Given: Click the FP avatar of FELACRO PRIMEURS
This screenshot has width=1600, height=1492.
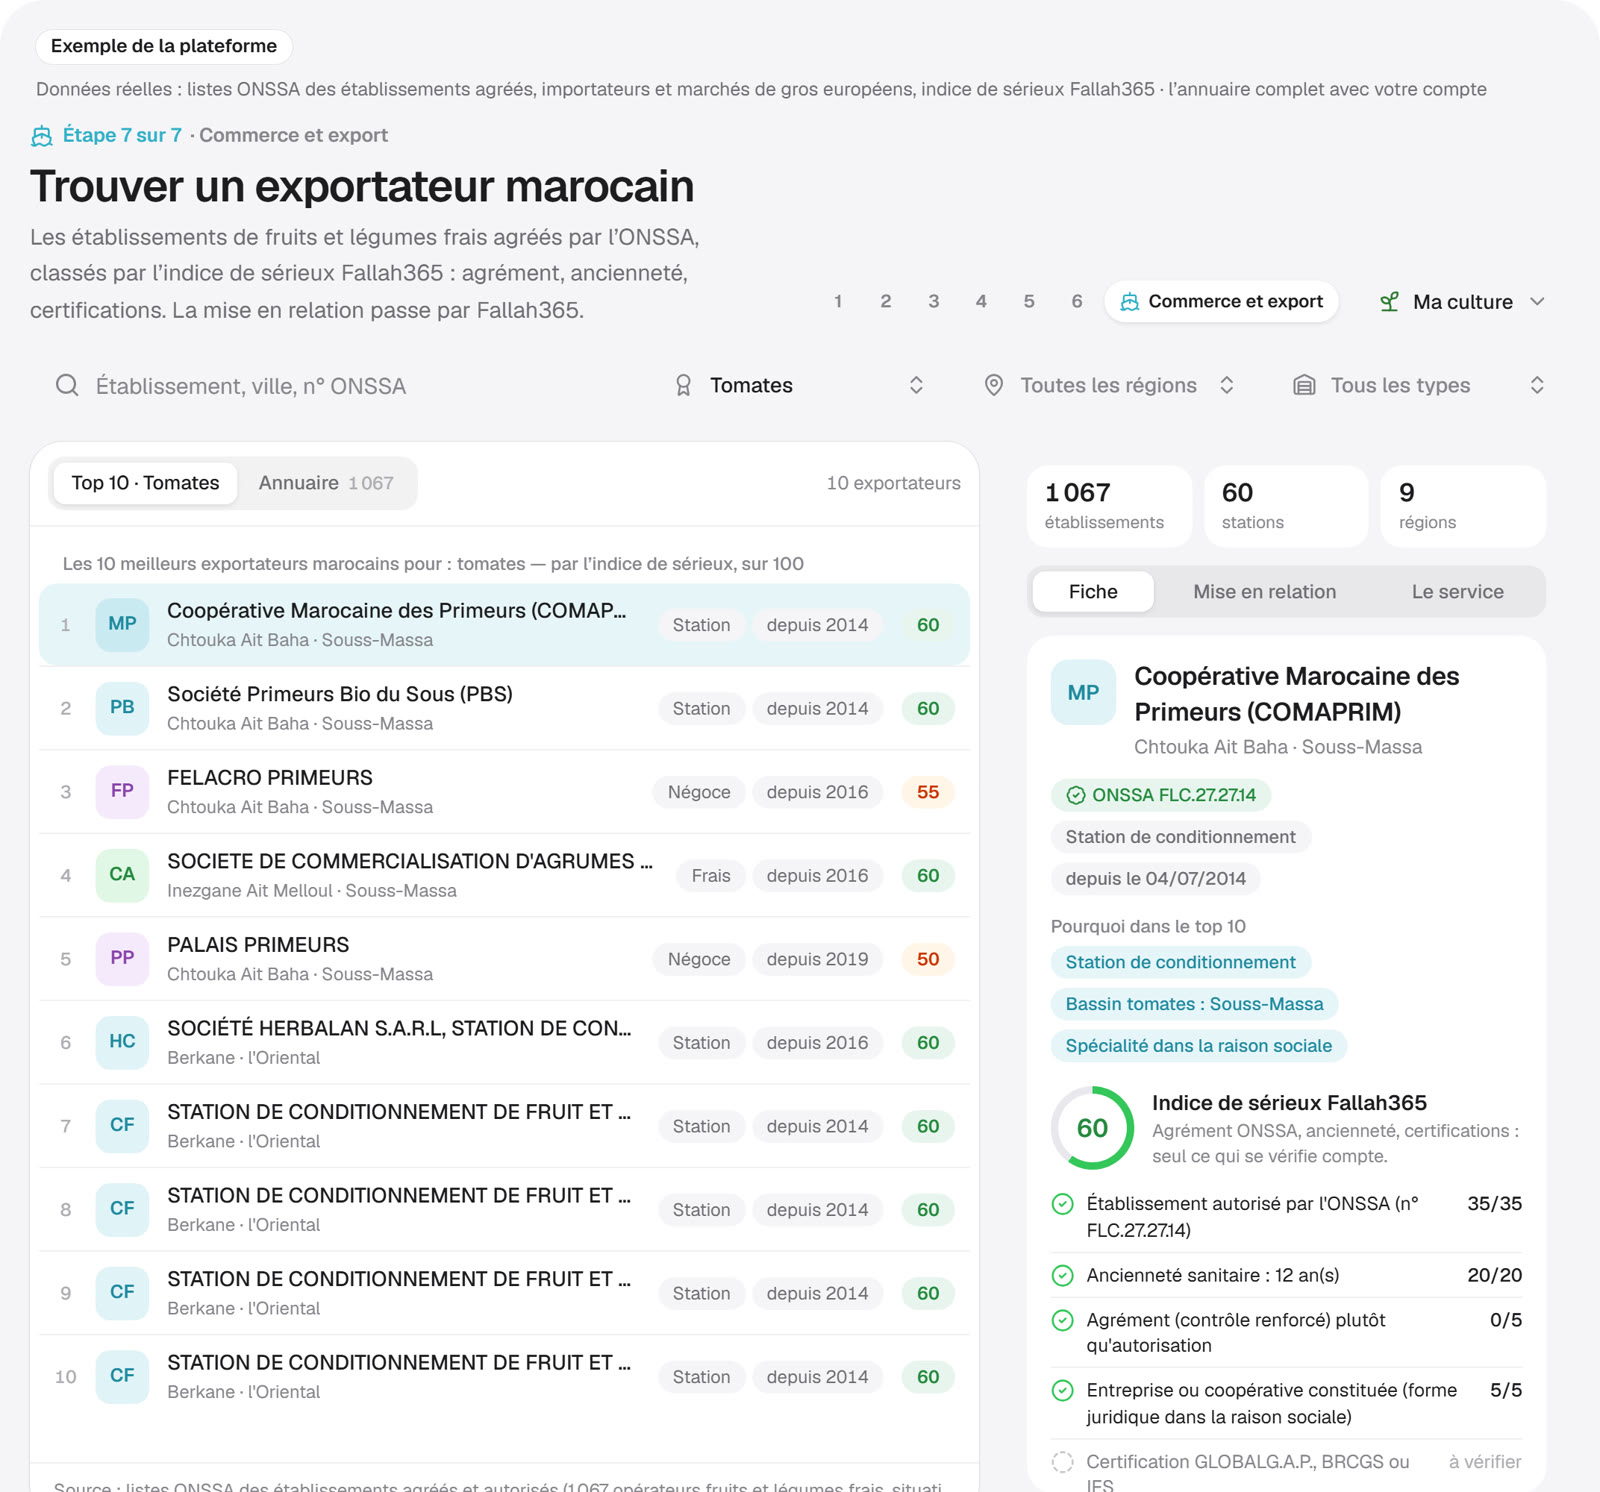Looking at the screenshot, I should tap(122, 791).
